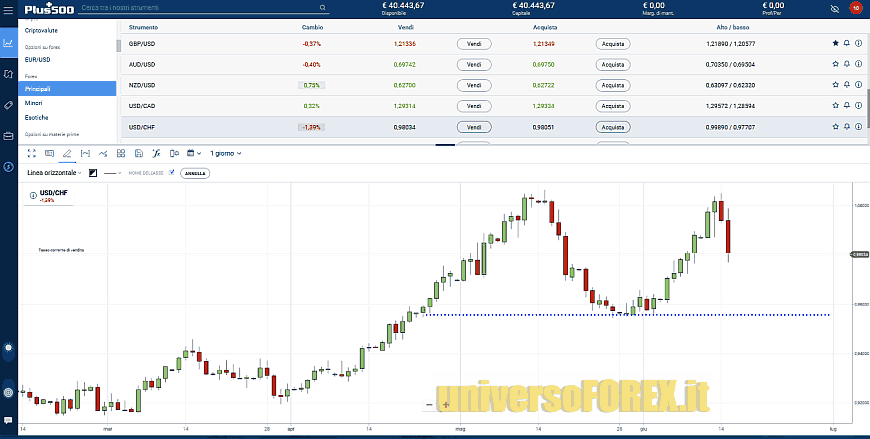Image resolution: width=870 pixels, height=439 pixels.
Task: Sort by the Cambio column header
Action: point(312,27)
